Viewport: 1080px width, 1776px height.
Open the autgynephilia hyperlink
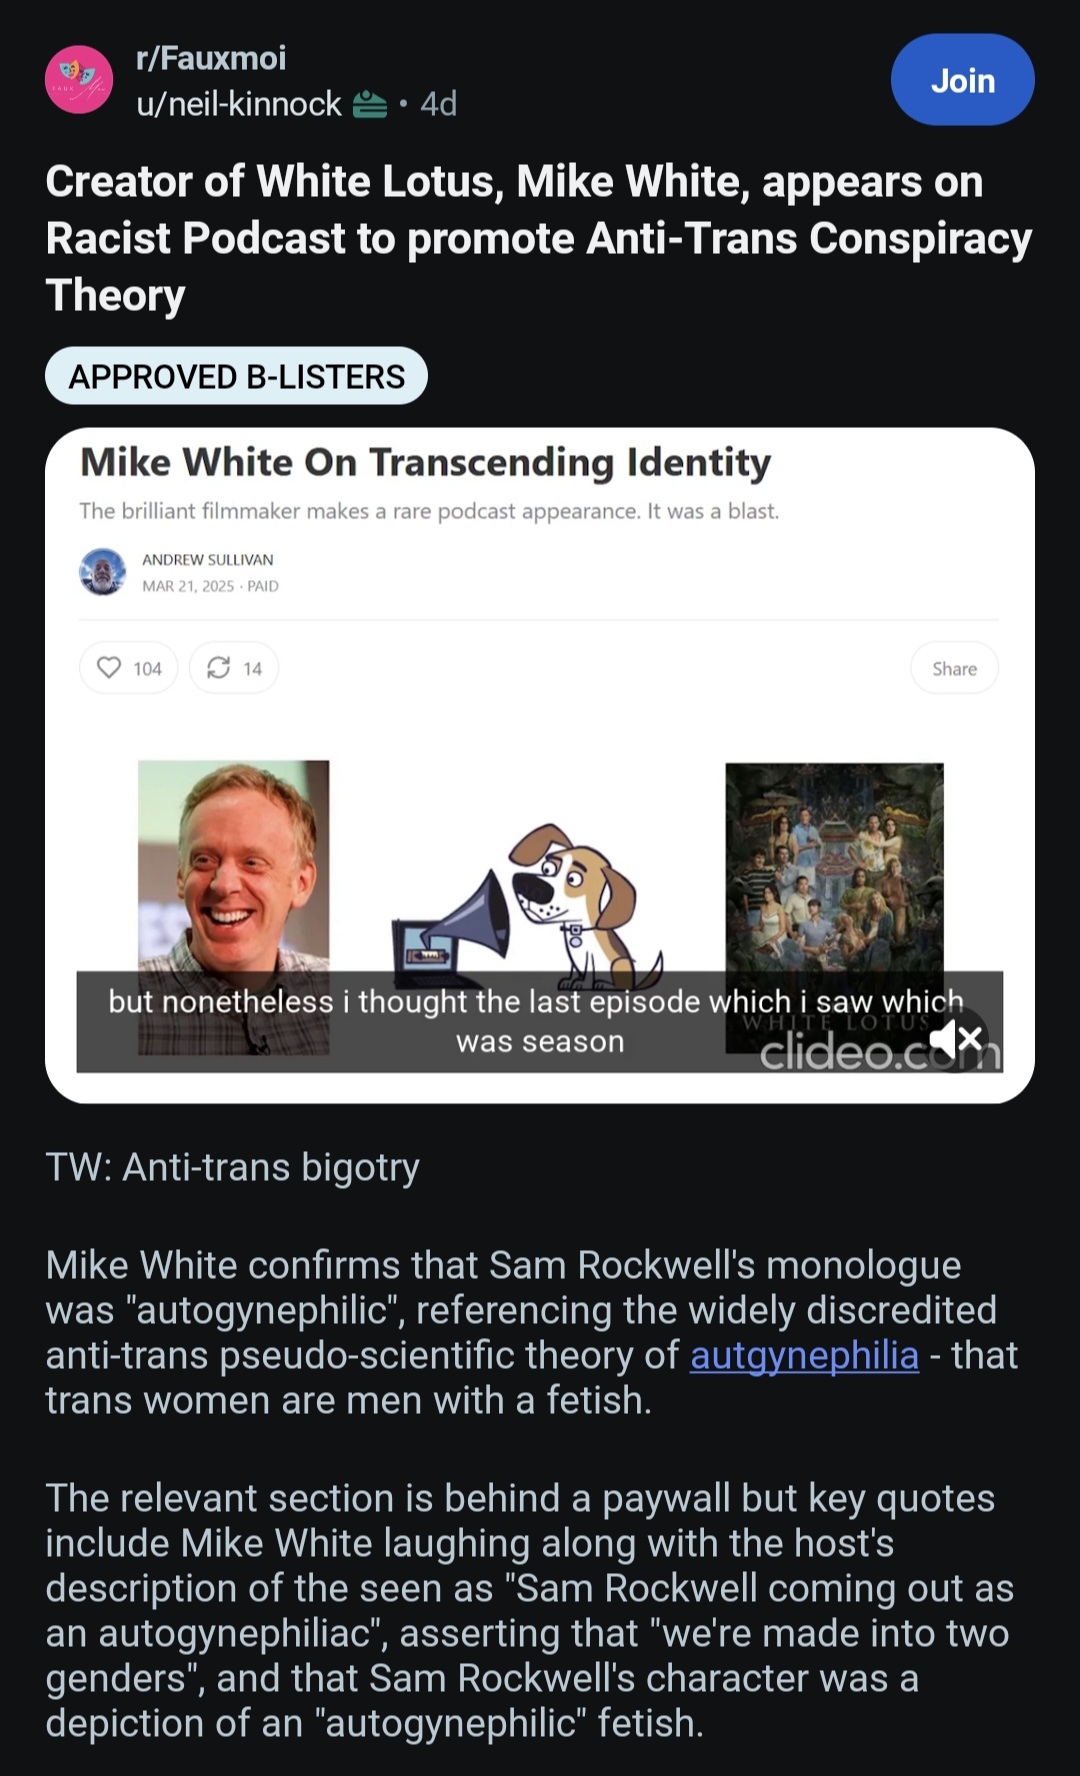(804, 1355)
